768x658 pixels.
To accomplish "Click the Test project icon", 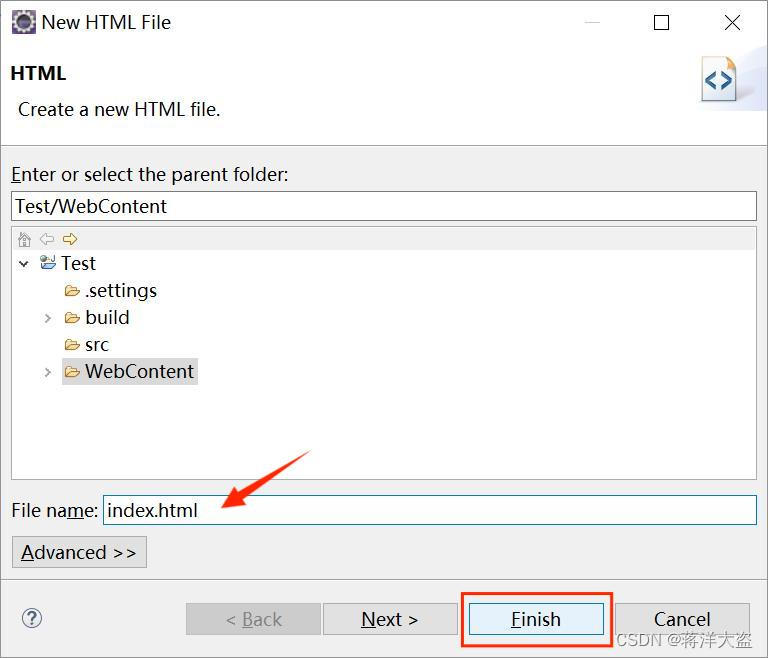I will pyautogui.click(x=48, y=263).
